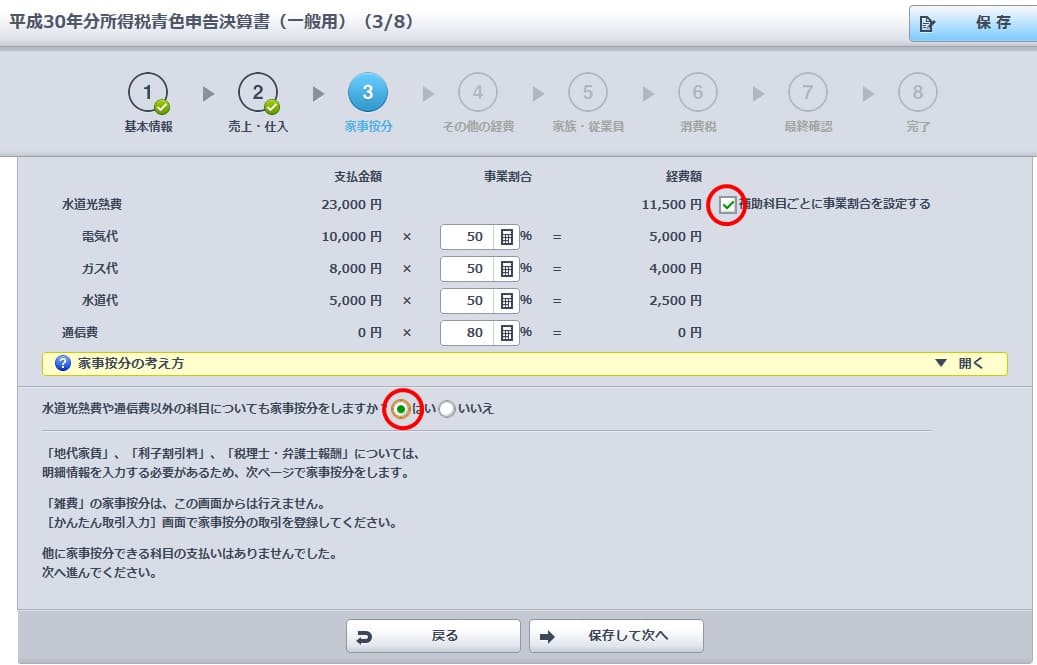Click the 経費額 column header
Image resolution: width=1037 pixels, height=665 pixels.
(x=684, y=176)
